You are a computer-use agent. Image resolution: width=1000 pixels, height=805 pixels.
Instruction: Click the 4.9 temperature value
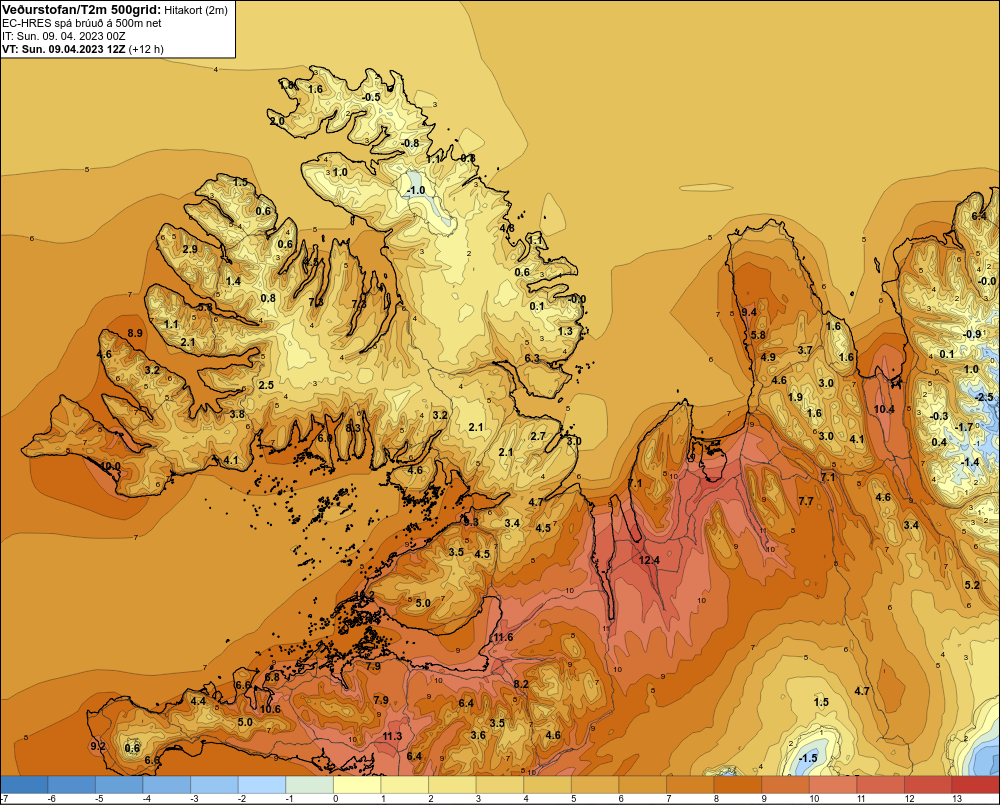[x=768, y=357]
